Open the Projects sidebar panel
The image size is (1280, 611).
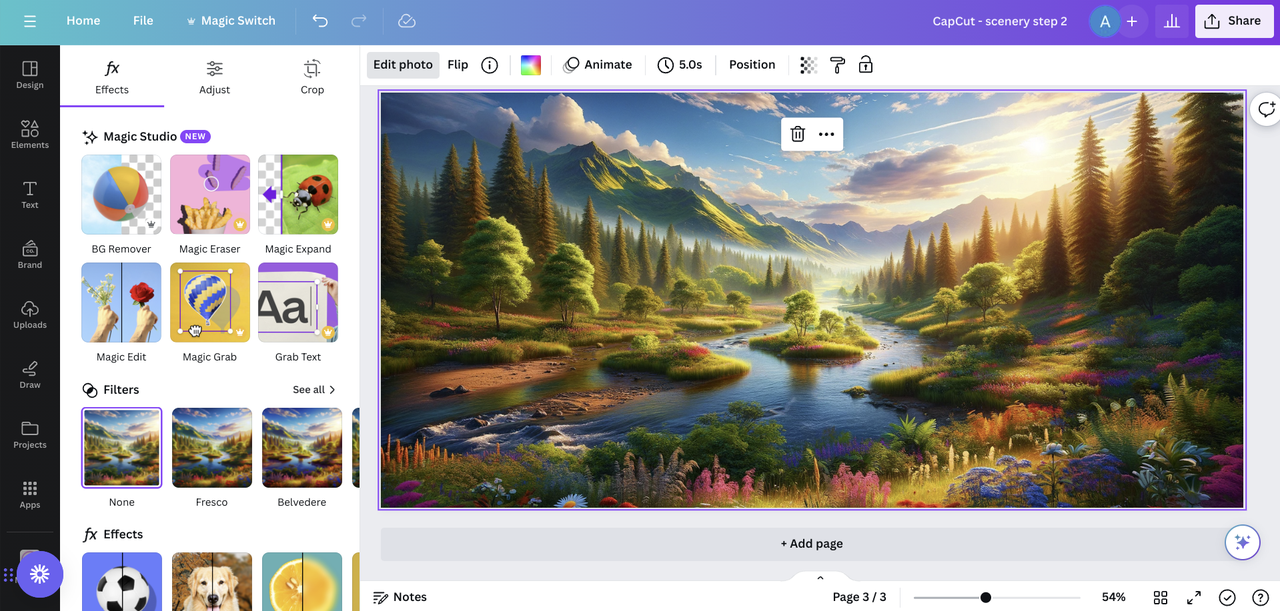coord(30,435)
